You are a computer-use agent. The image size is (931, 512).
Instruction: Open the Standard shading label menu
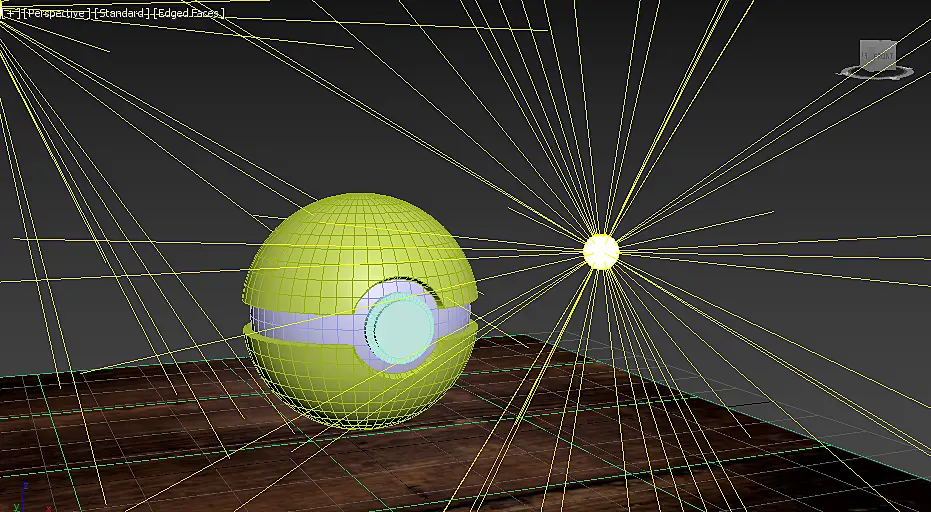click(x=122, y=13)
